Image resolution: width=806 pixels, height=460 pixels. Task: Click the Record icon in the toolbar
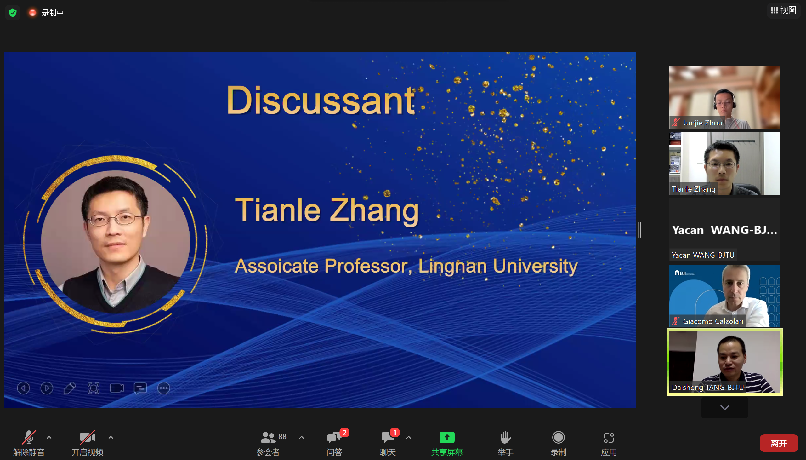click(x=558, y=443)
